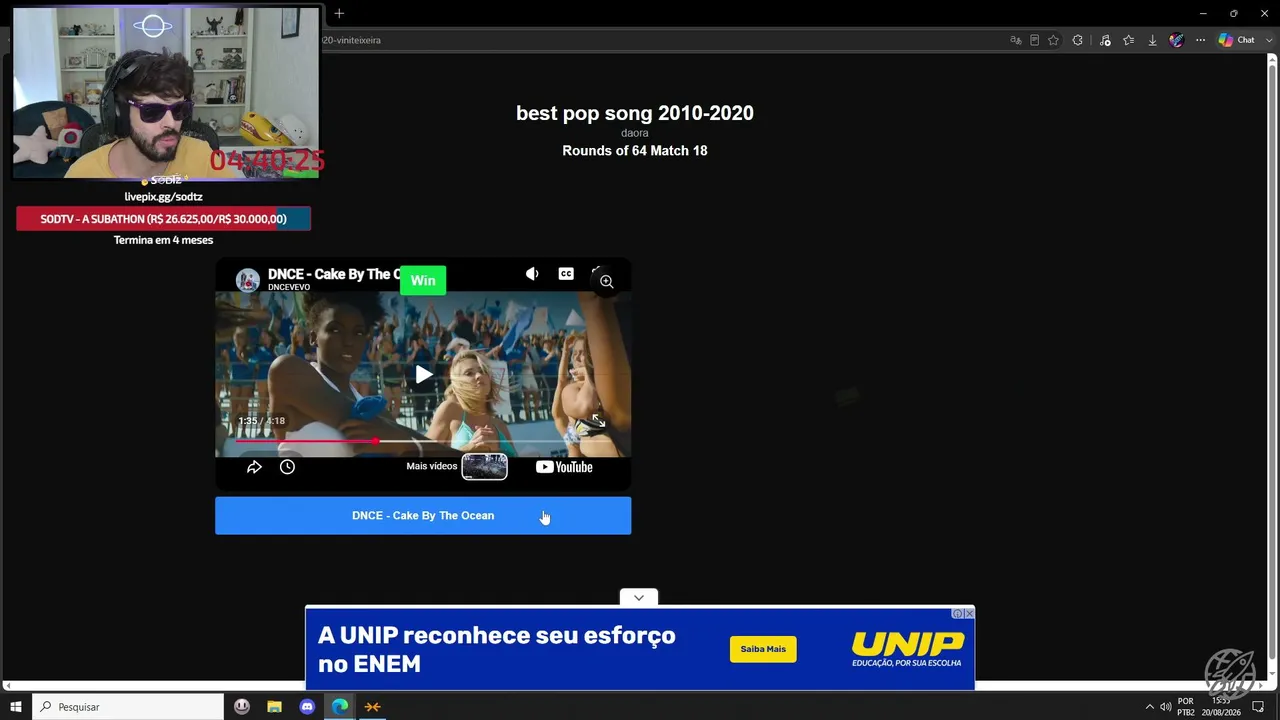Click the DNCEVEVO channel name

289,287
